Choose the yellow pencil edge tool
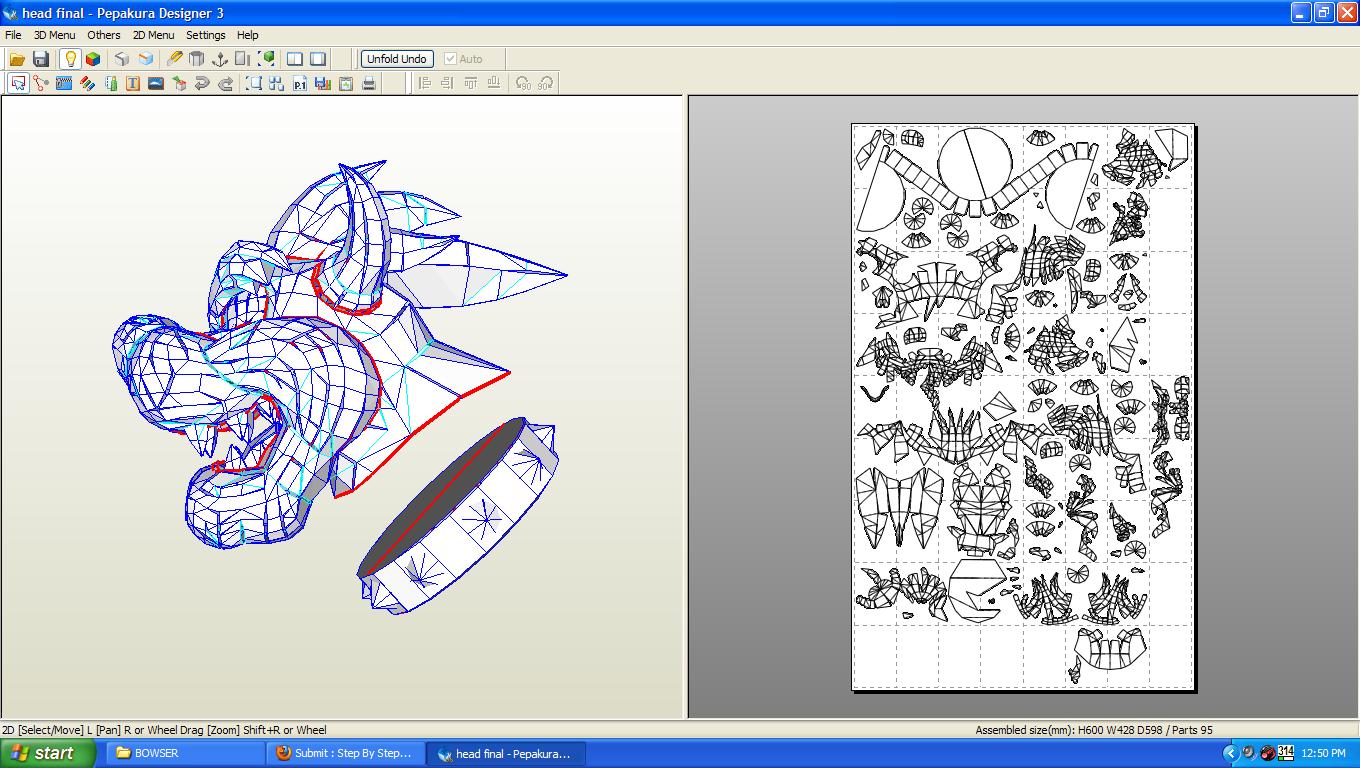The image size is (1360, 768). 174,59
